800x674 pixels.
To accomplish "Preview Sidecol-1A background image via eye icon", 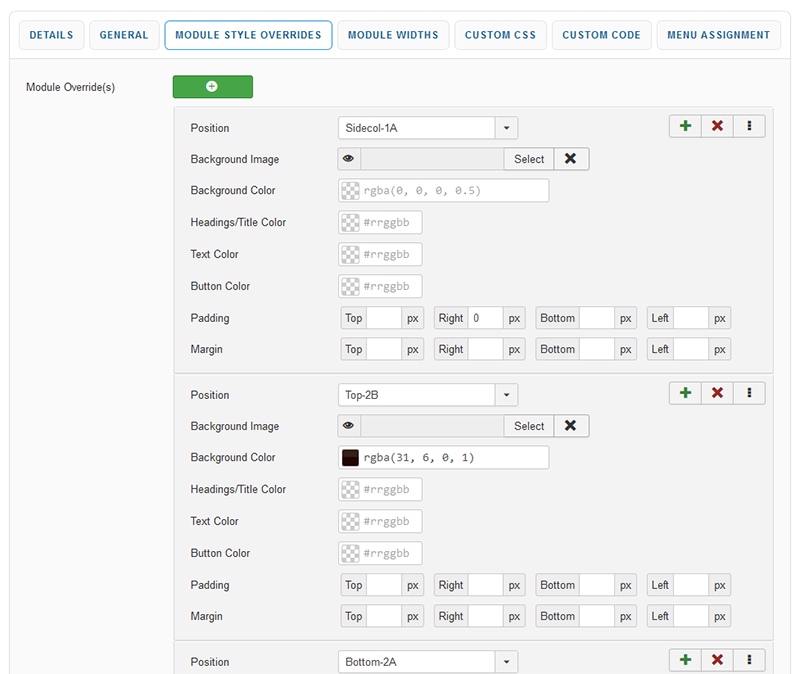I will click(349, 159).
